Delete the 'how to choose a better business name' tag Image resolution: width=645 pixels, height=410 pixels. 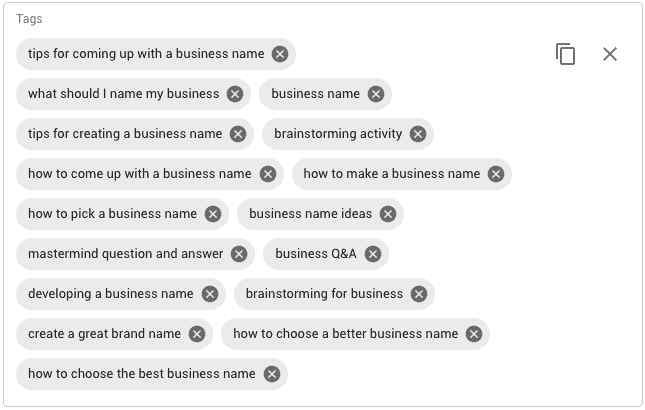point(474,334)
